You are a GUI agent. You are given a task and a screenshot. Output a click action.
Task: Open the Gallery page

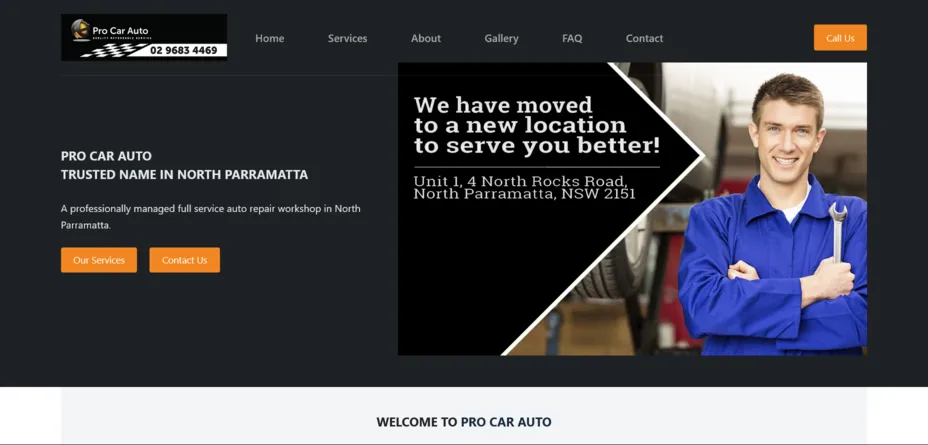pos(501,38)
